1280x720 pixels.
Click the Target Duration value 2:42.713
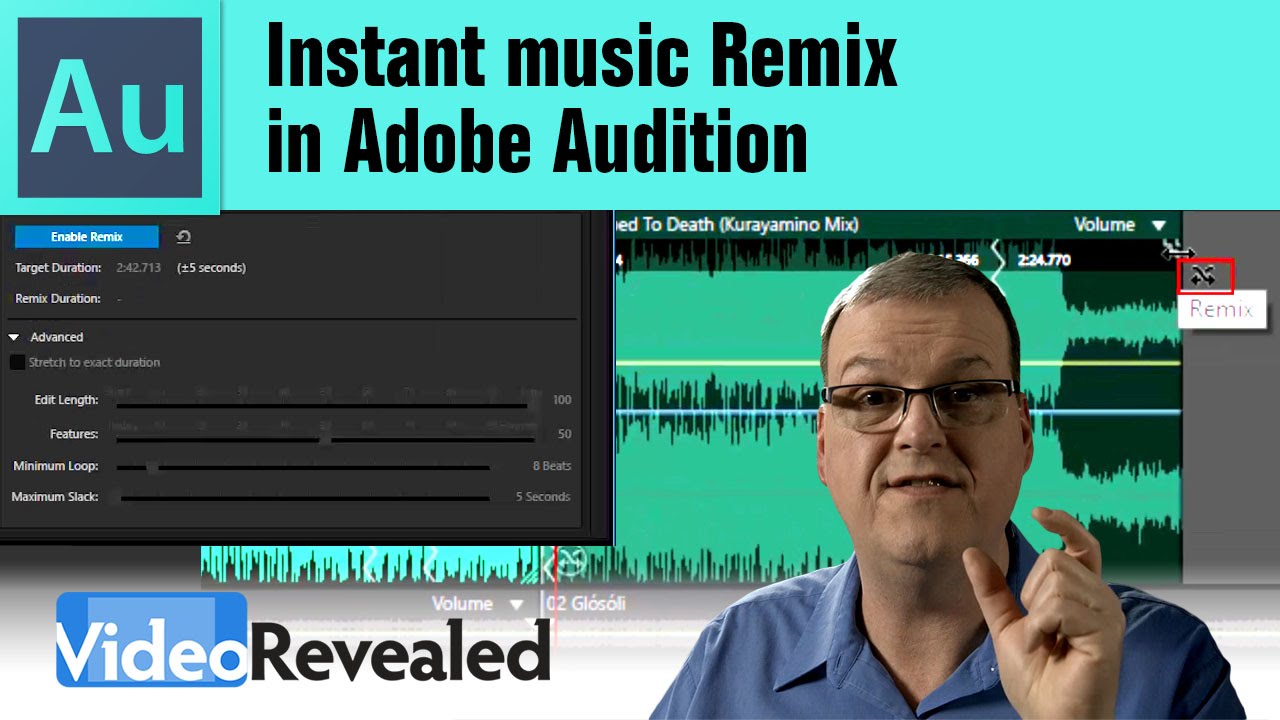pyautogui.click(x=138, y=267)
